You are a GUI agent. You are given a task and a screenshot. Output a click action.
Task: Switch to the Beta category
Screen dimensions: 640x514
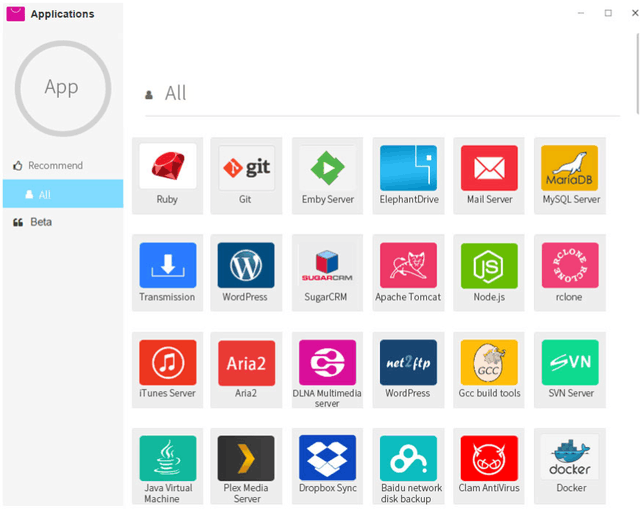point(63,222)
